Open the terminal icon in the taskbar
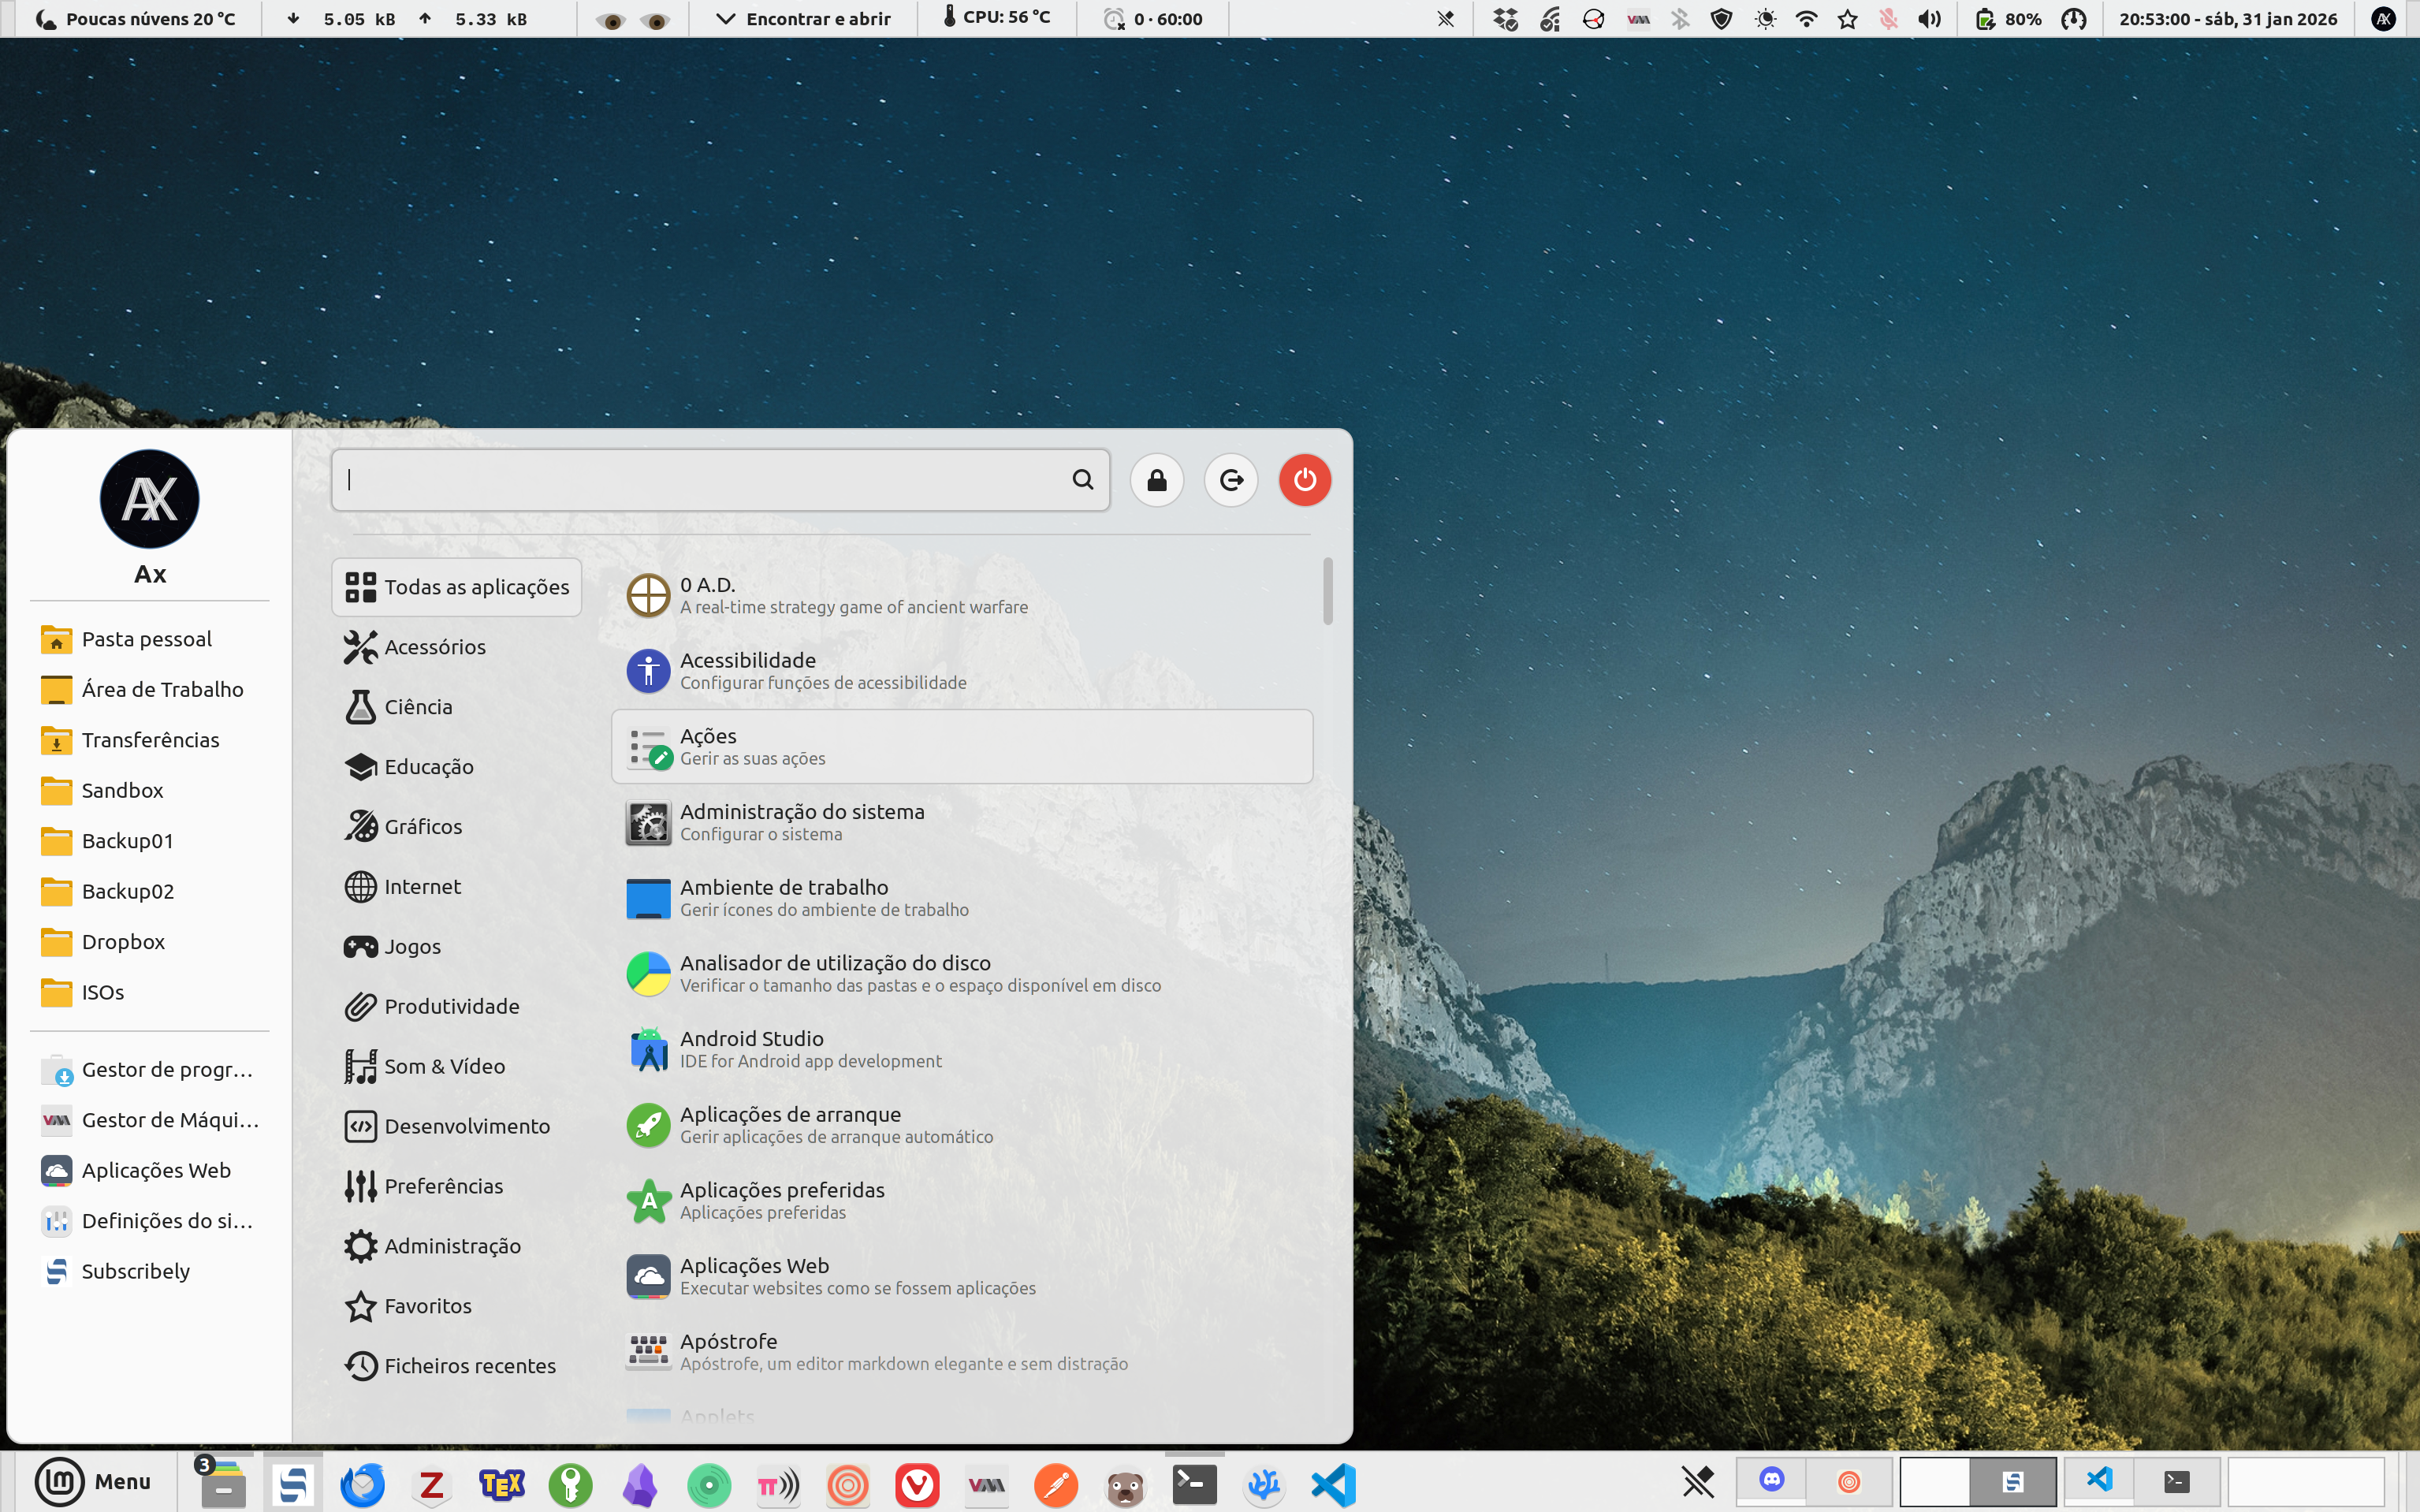 pyautogui.click(x=1194, y=1484)
